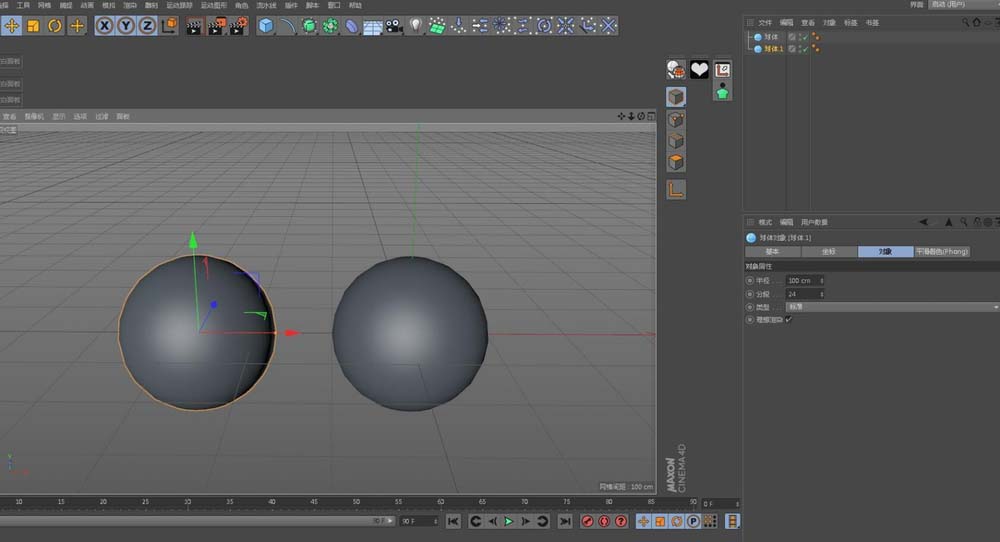The height and width of the screenshot is (542, 1000).
Task: Search in the object manager magnifier
Action: click(966, 22)
